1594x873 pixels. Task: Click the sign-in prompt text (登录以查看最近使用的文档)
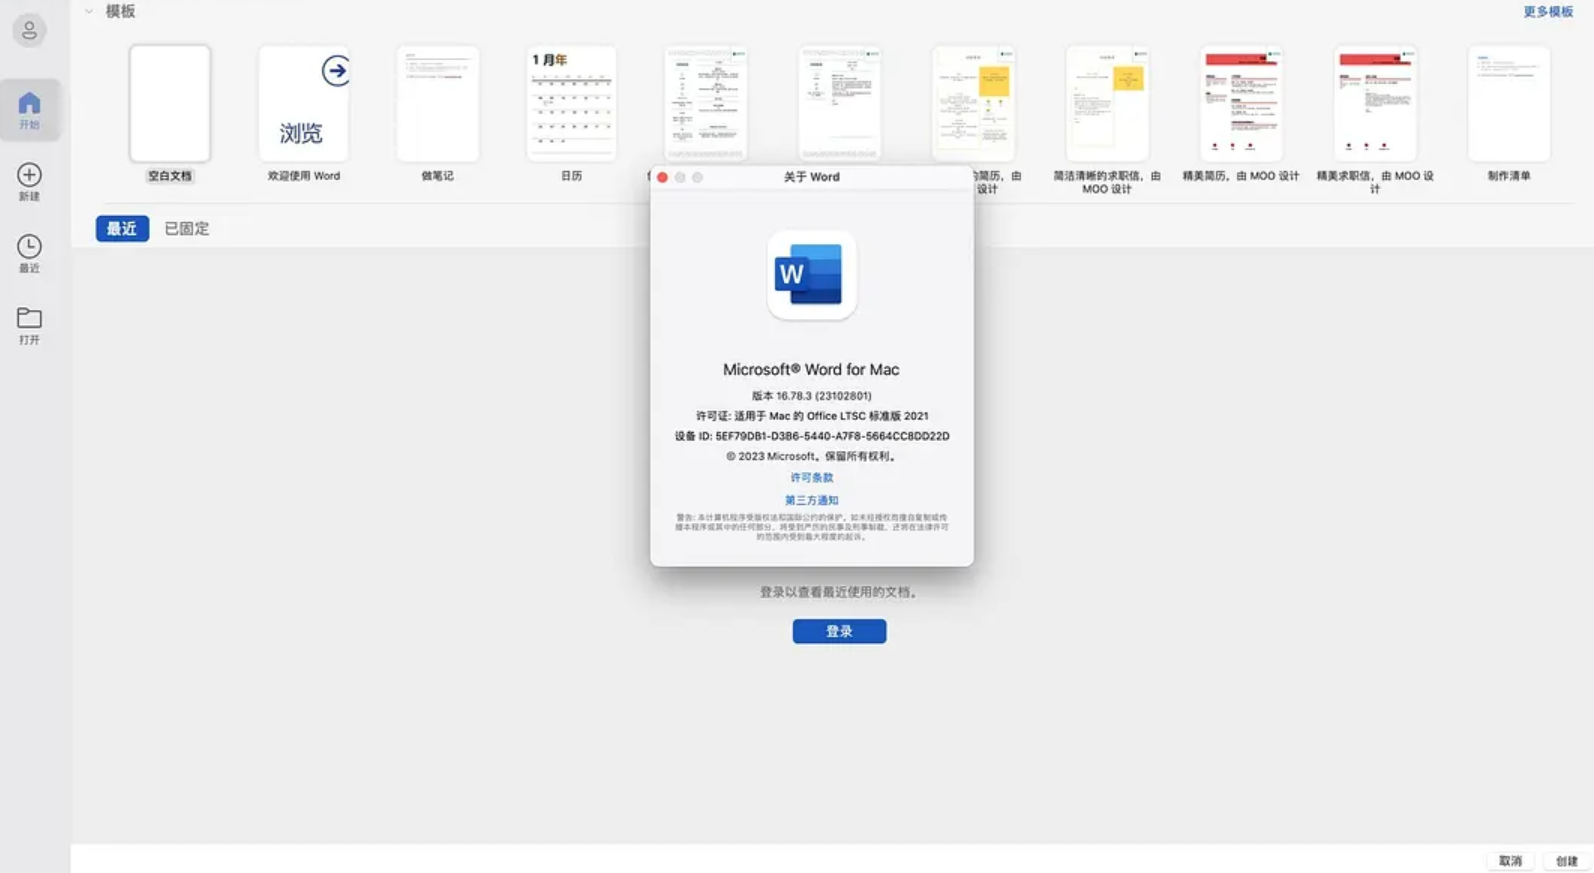(839, 592)
